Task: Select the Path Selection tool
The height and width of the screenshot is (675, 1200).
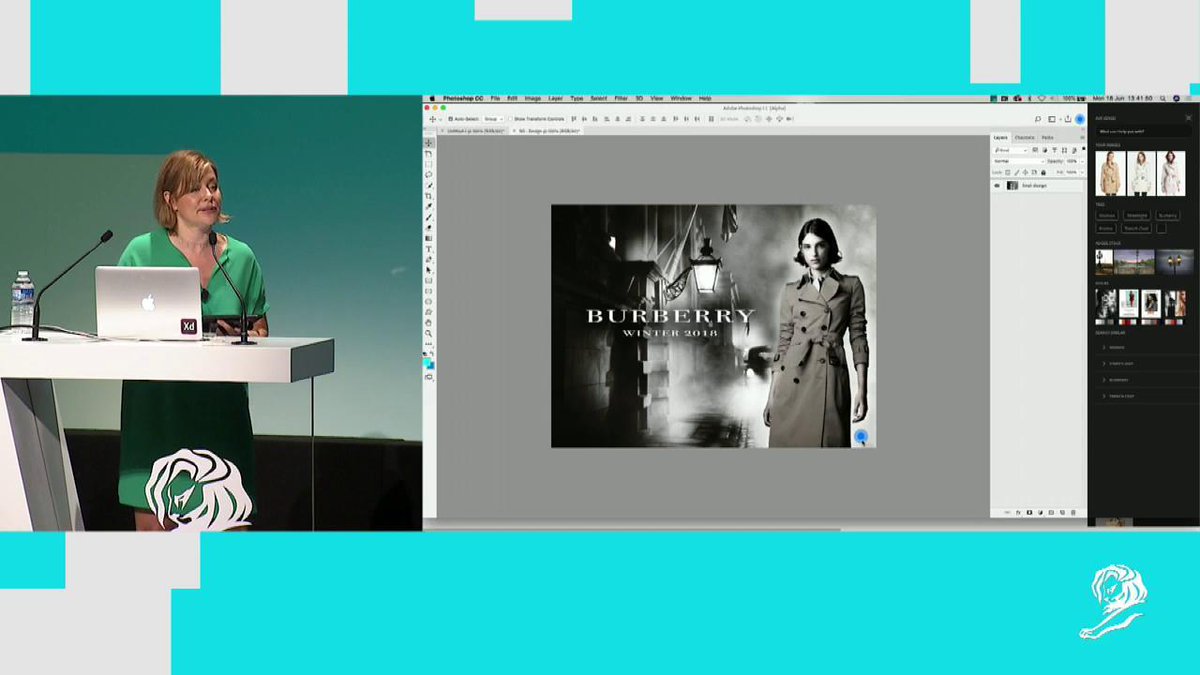Action: point(429,270)
